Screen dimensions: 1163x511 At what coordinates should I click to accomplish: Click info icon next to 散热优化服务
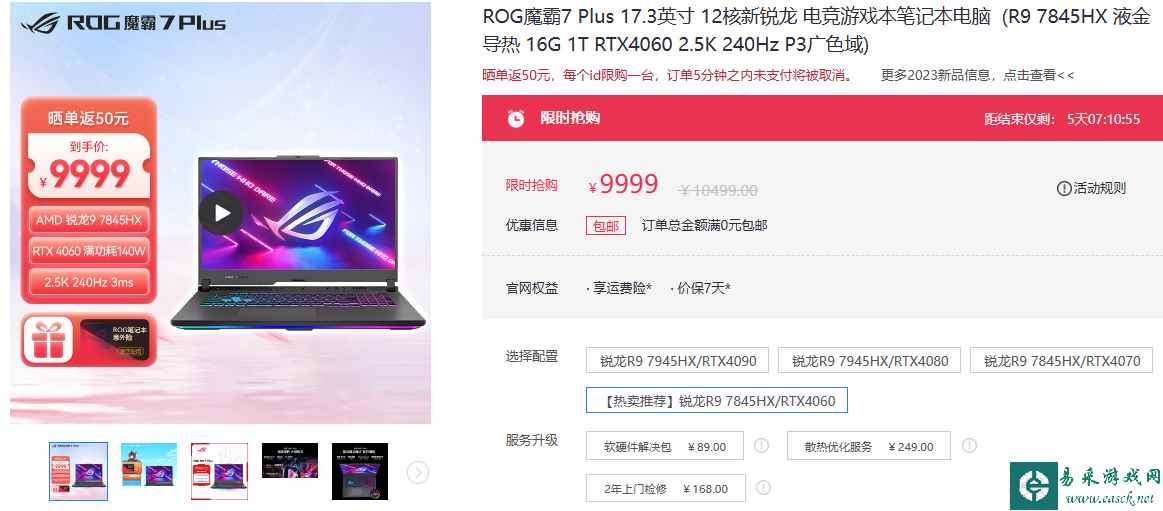pos(969,446)
